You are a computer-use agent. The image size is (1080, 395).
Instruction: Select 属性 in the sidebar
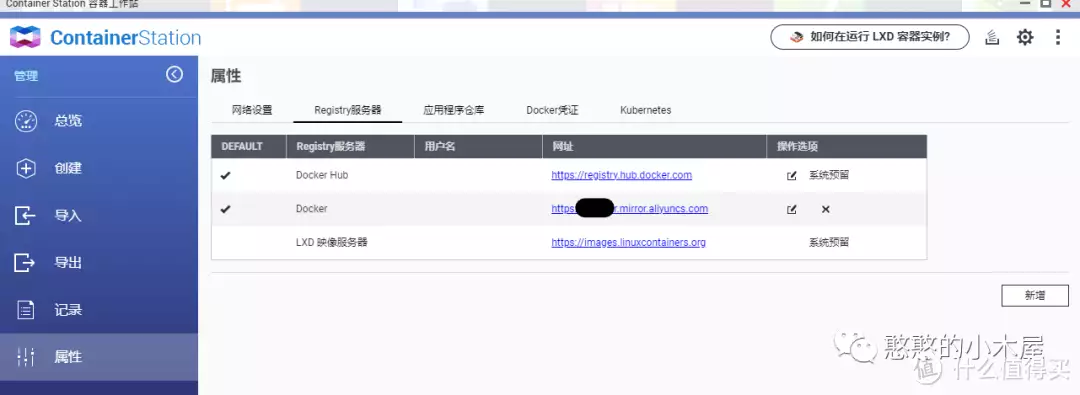tap(99, 357)
